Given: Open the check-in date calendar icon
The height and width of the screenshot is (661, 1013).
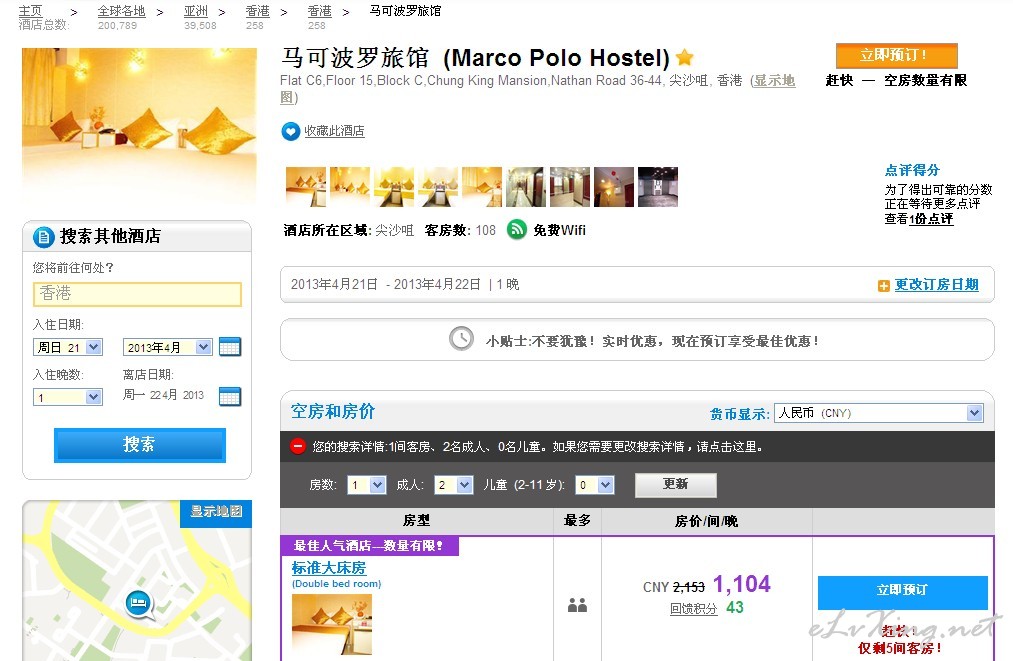Looking at the screenshot, I should 229,347.
